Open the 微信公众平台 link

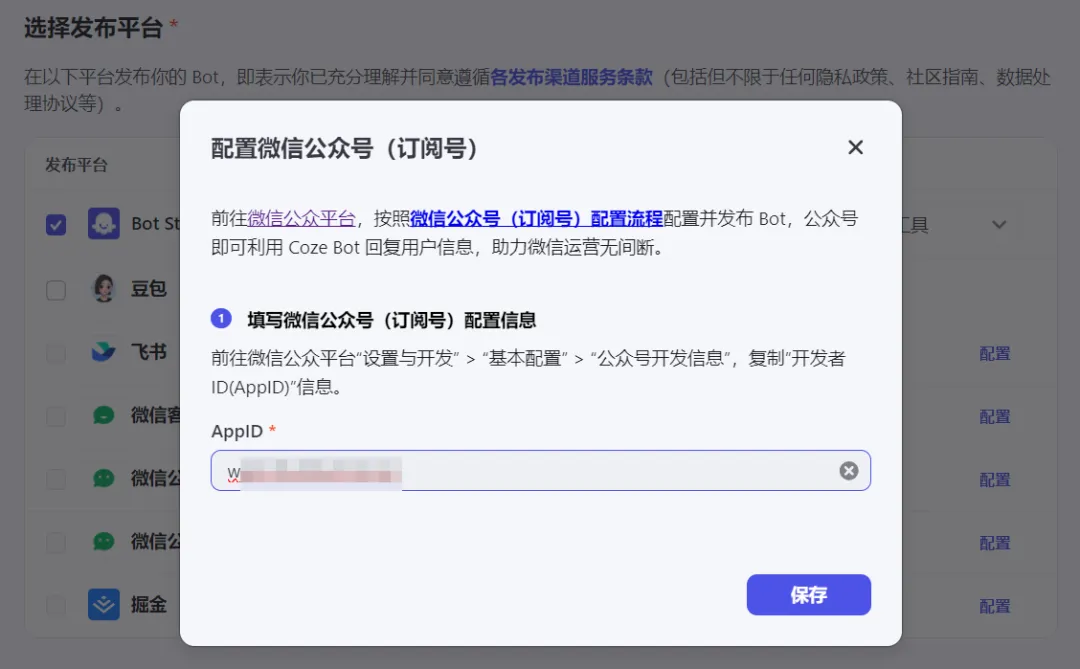[x=301, y=219]
